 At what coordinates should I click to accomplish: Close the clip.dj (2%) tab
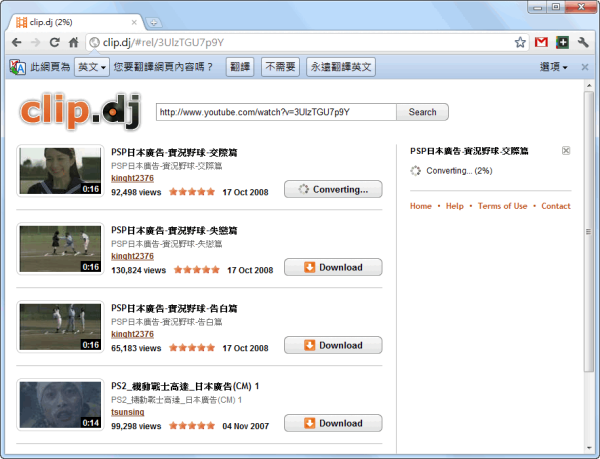click(x=134, y=23)
